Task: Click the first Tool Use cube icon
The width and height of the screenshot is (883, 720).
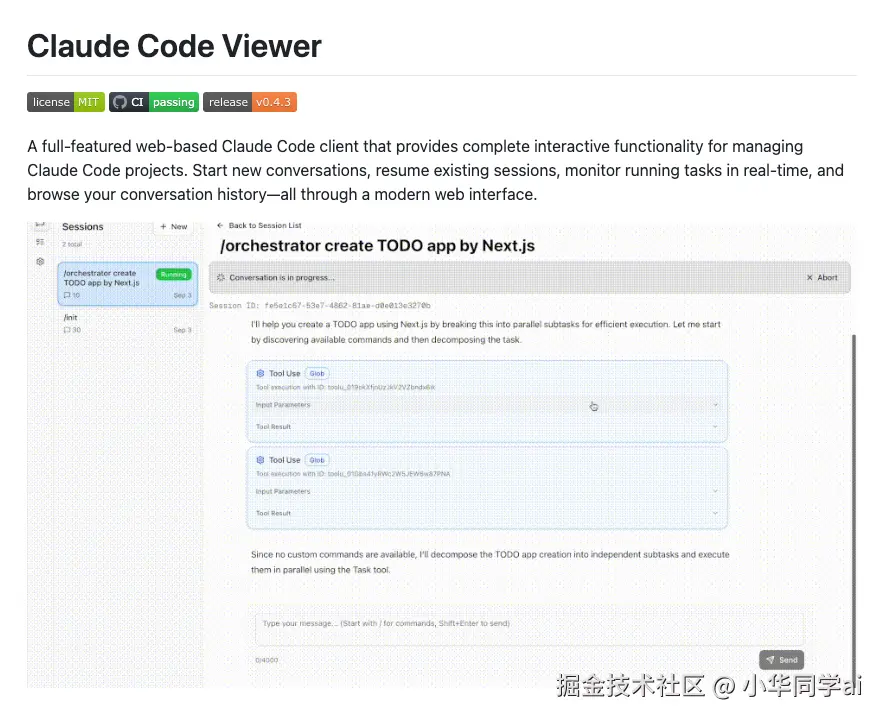Action: (260, 373)
